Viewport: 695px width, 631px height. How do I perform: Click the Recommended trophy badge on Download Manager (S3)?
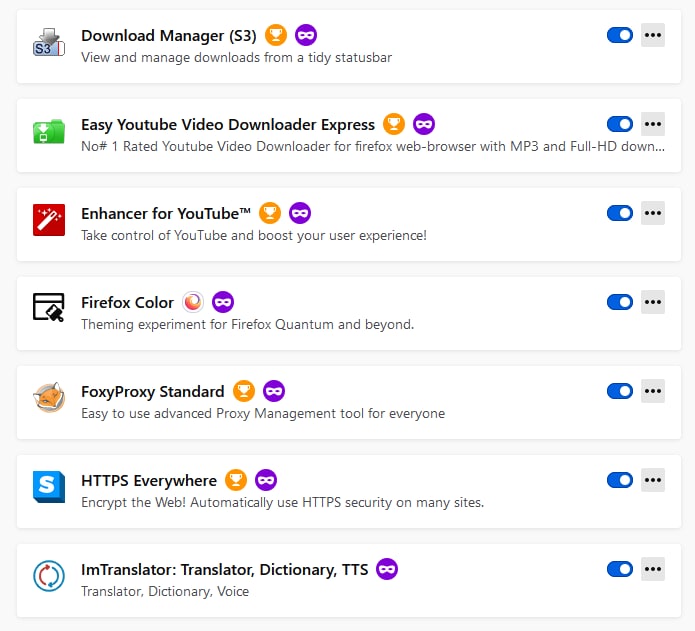tap(276, 35)
